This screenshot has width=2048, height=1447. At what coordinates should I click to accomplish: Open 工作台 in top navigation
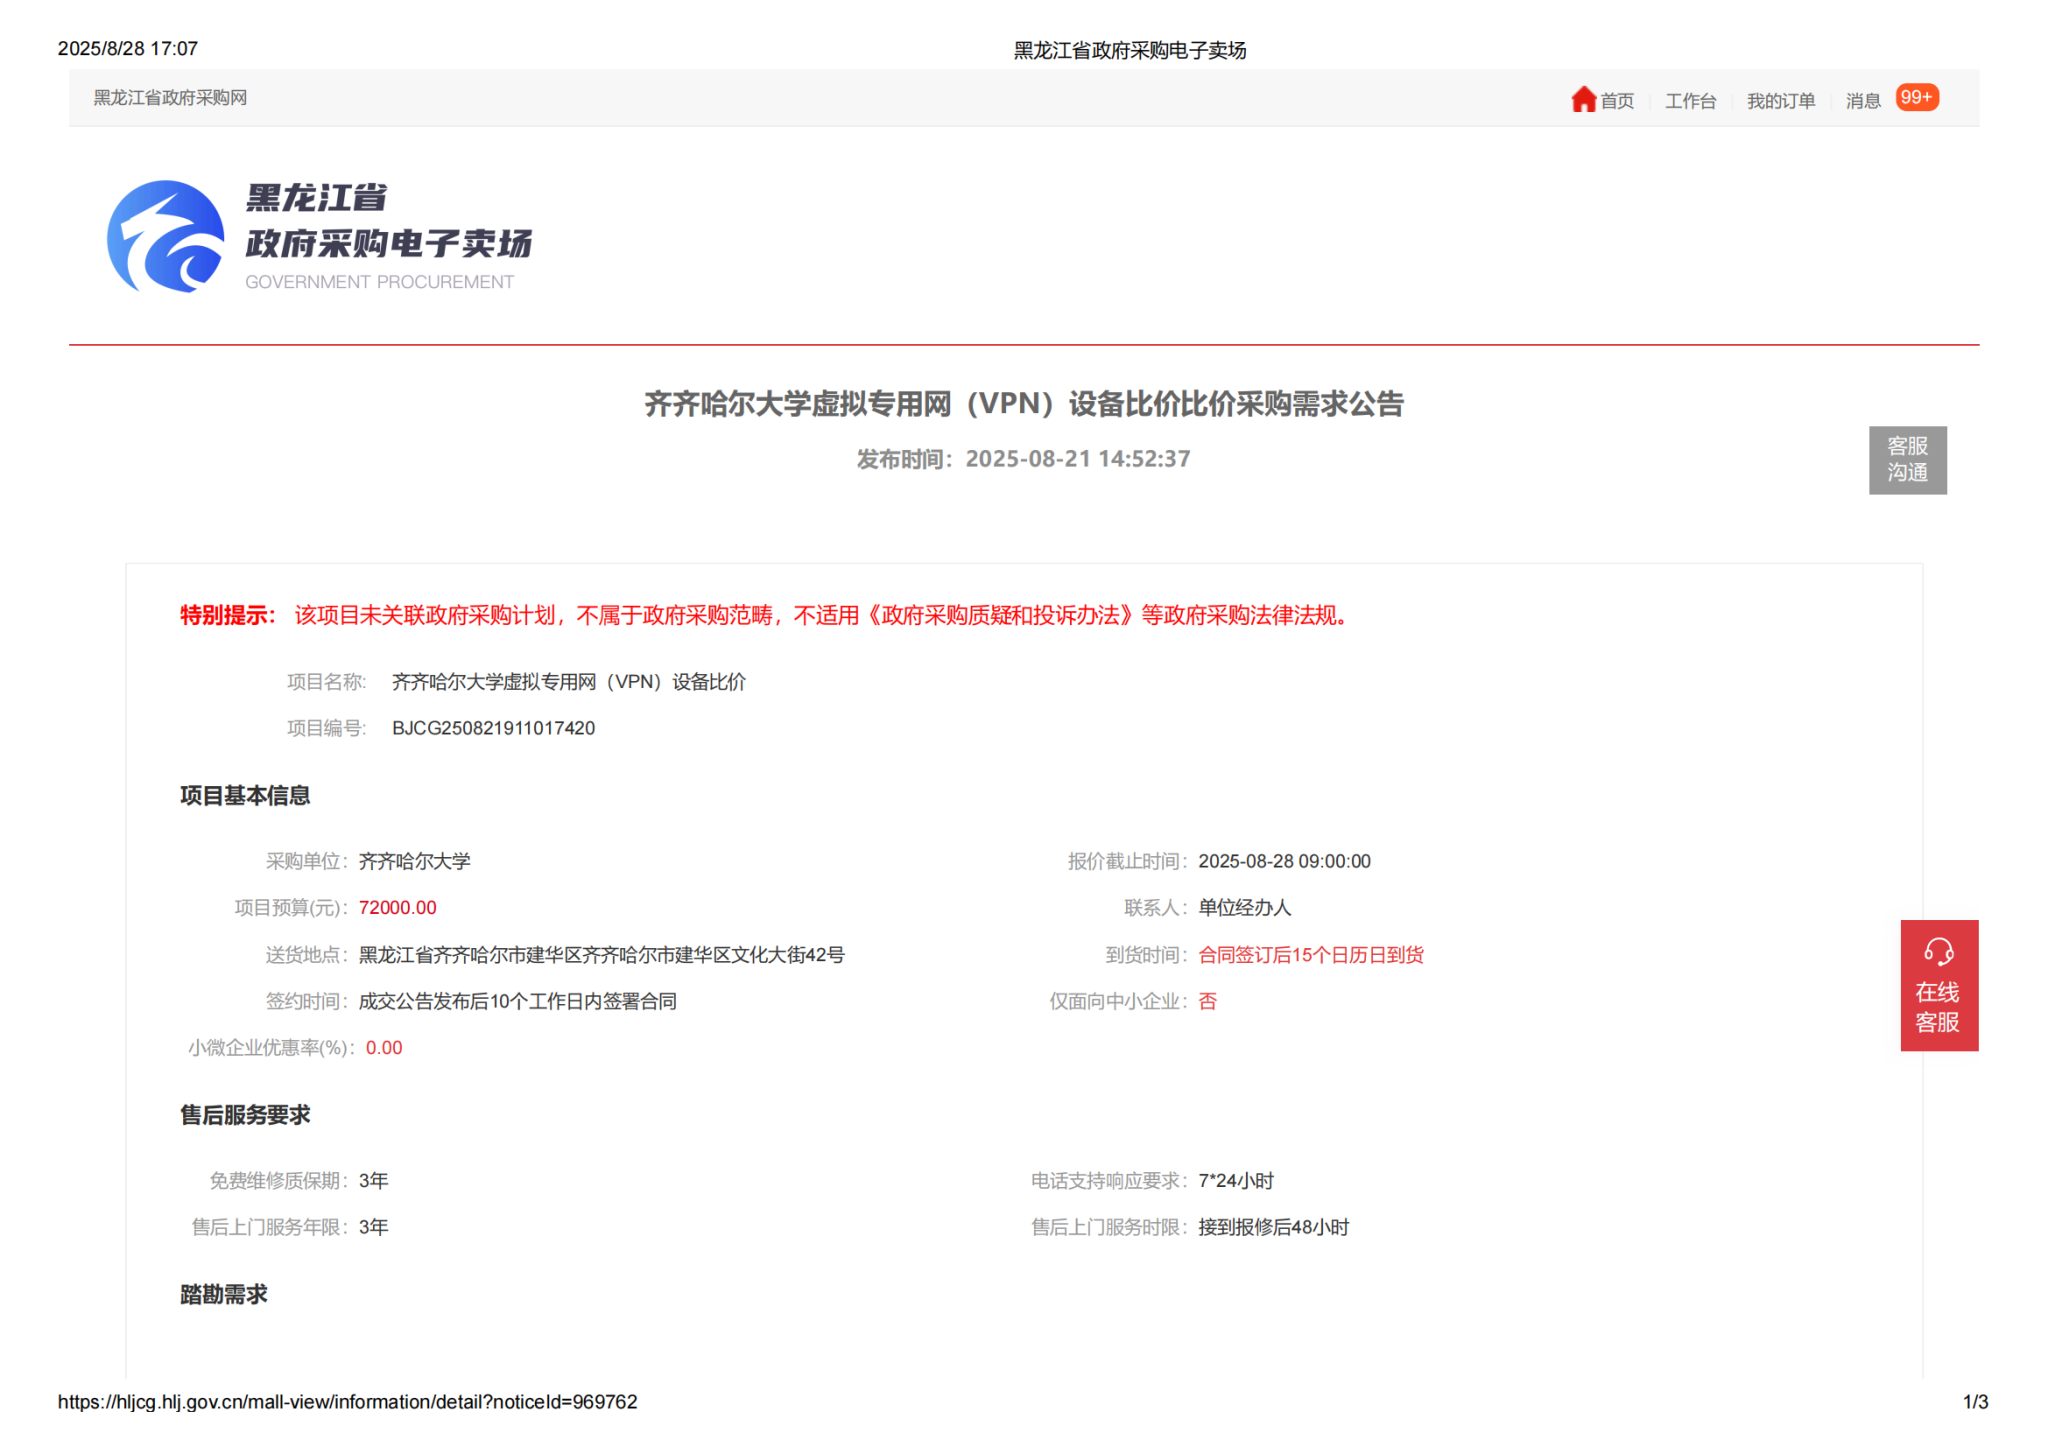click(x=1689, y=101)
